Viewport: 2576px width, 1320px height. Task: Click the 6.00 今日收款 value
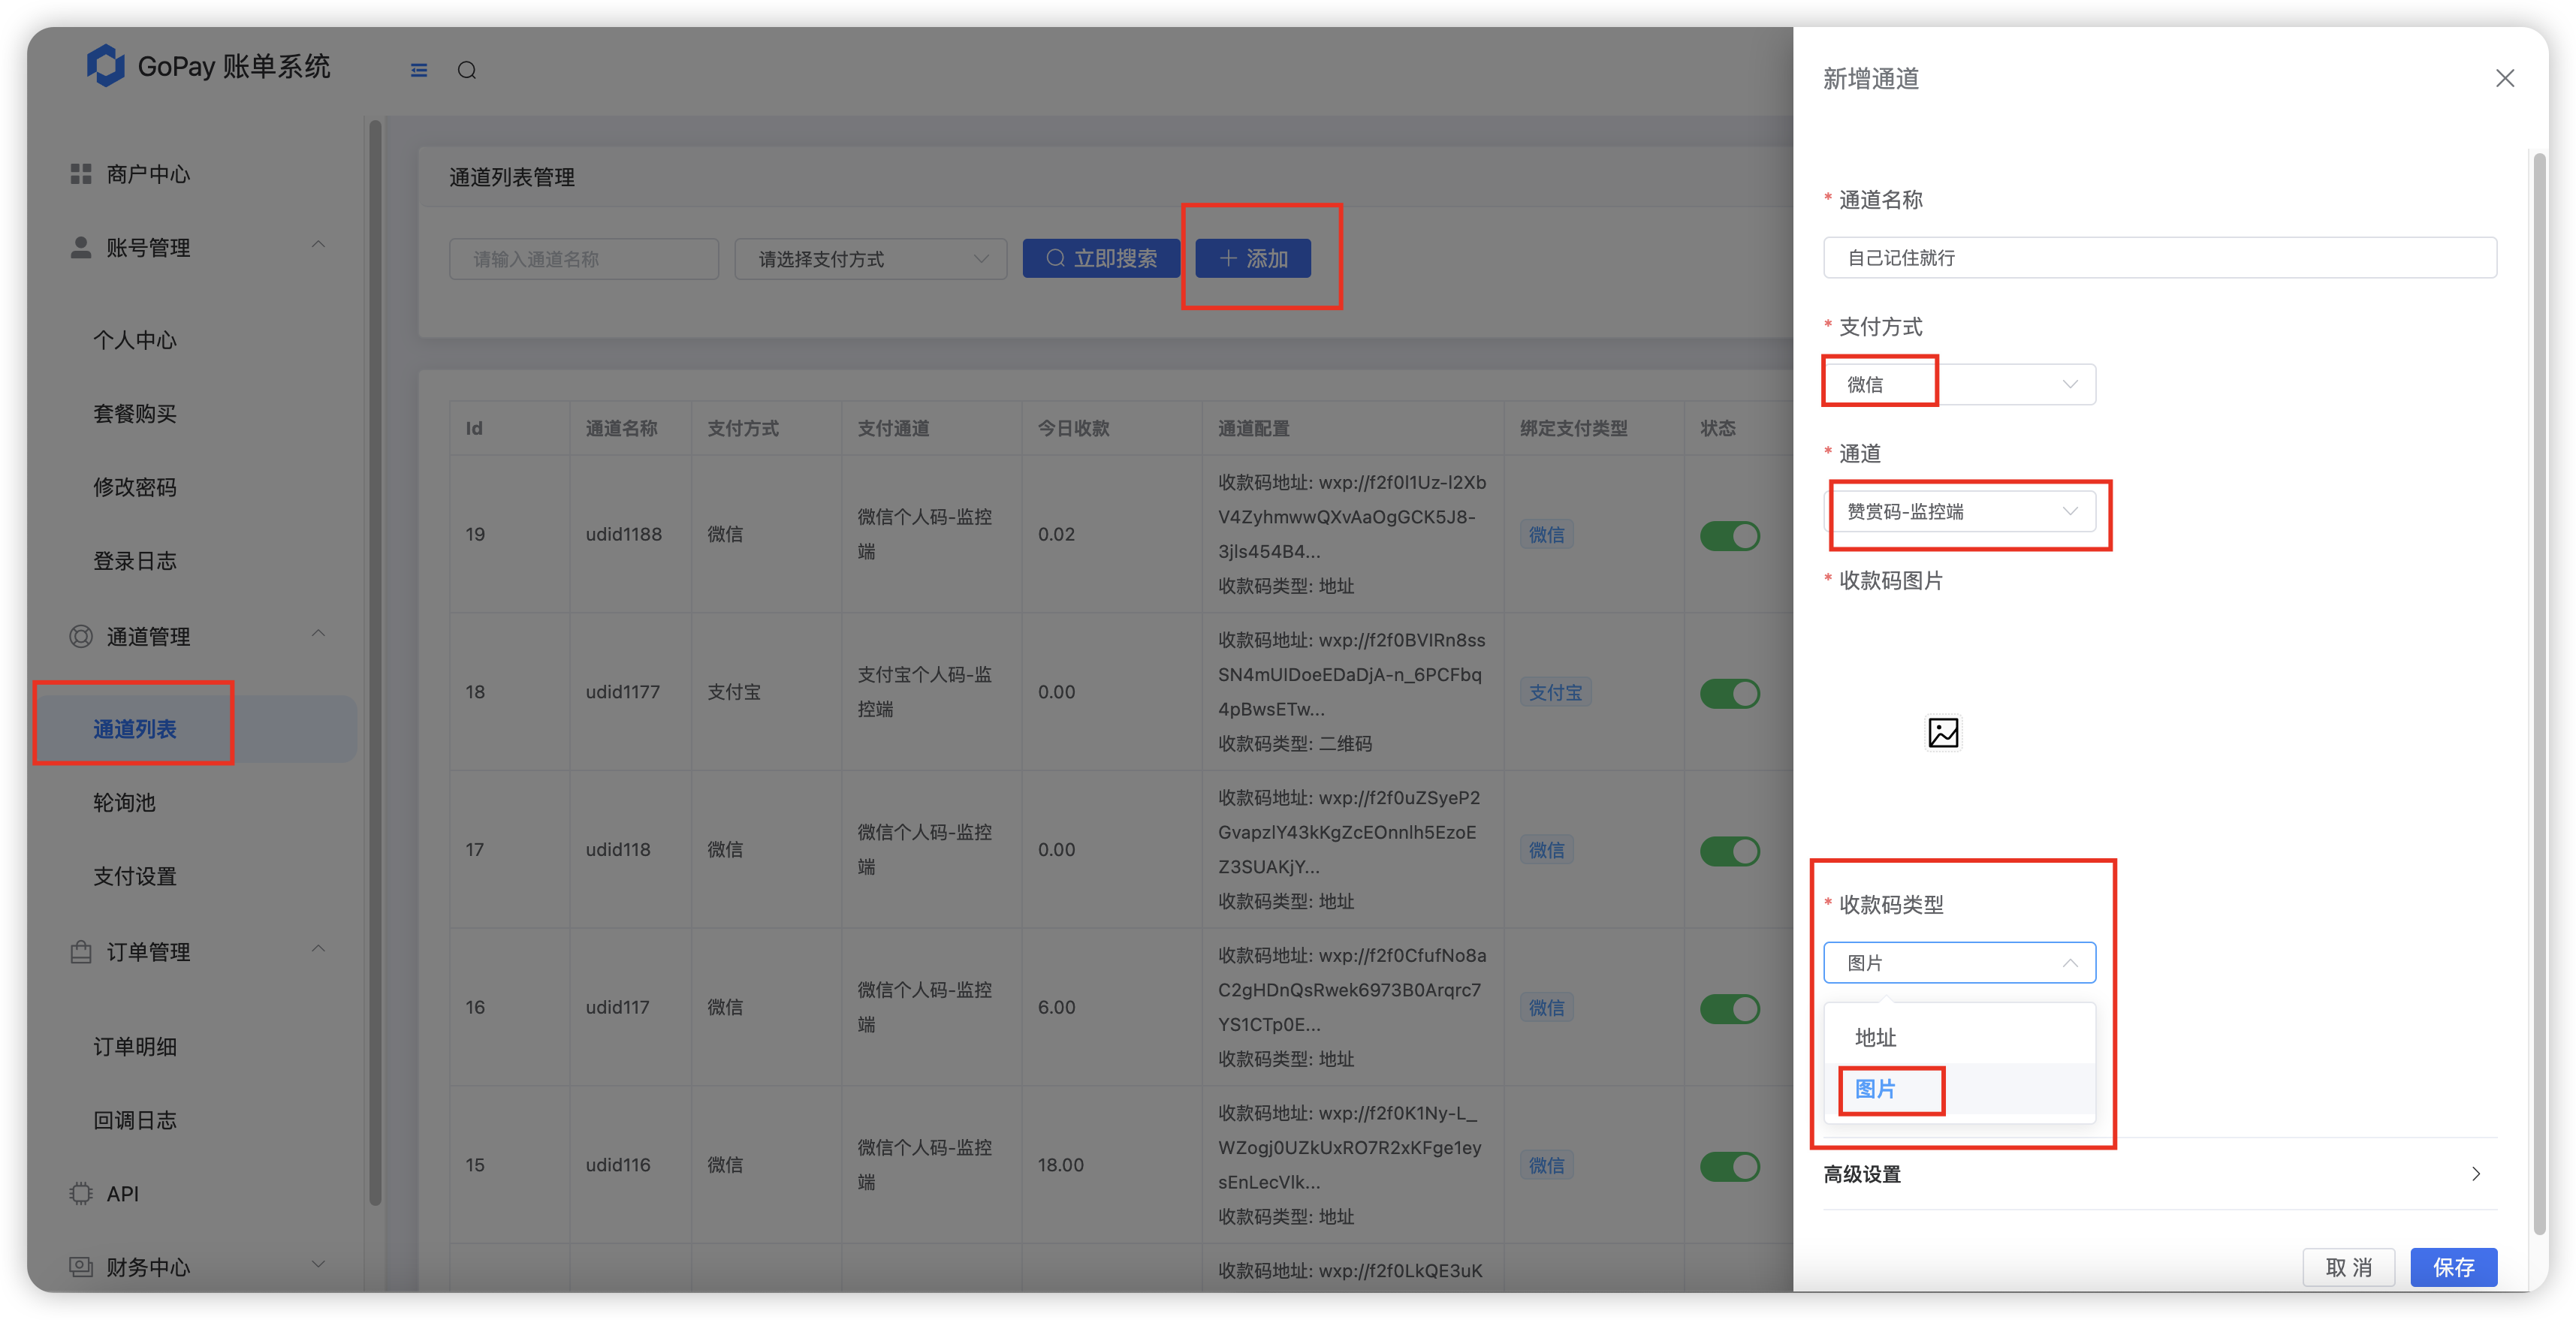pyautogui.click(x=1056, y=1007)
